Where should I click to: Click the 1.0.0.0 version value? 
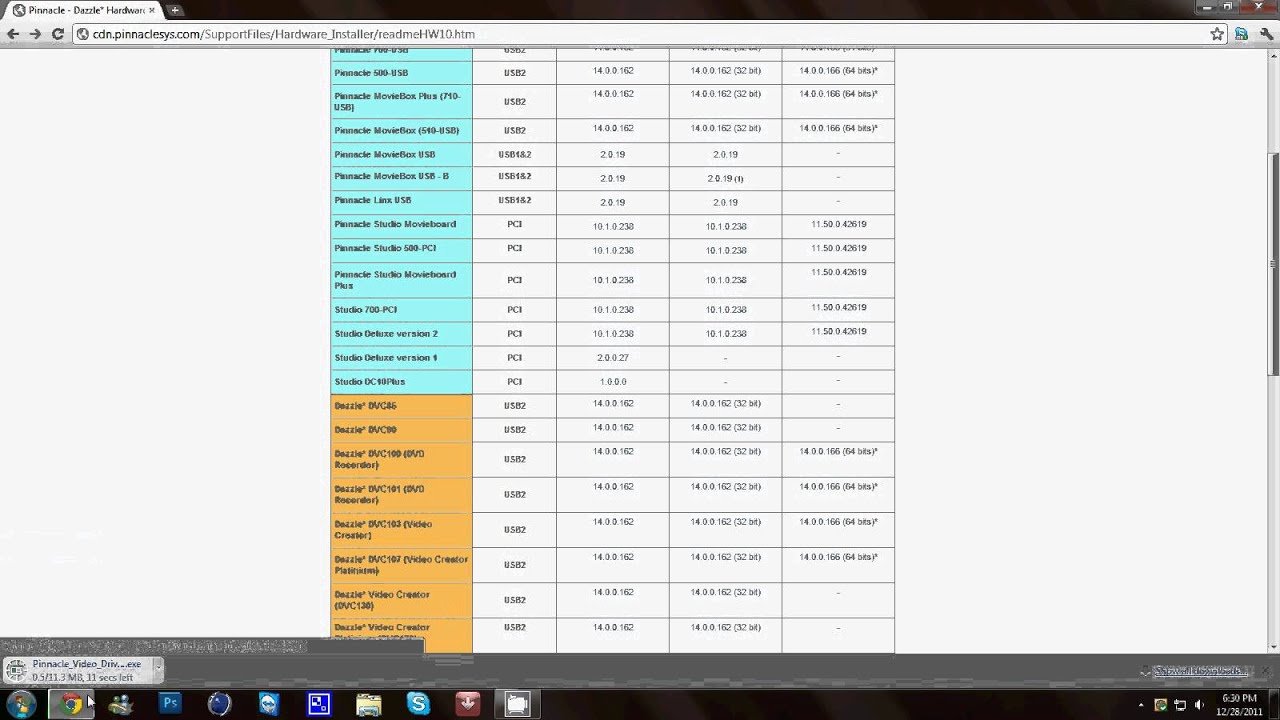613,382
